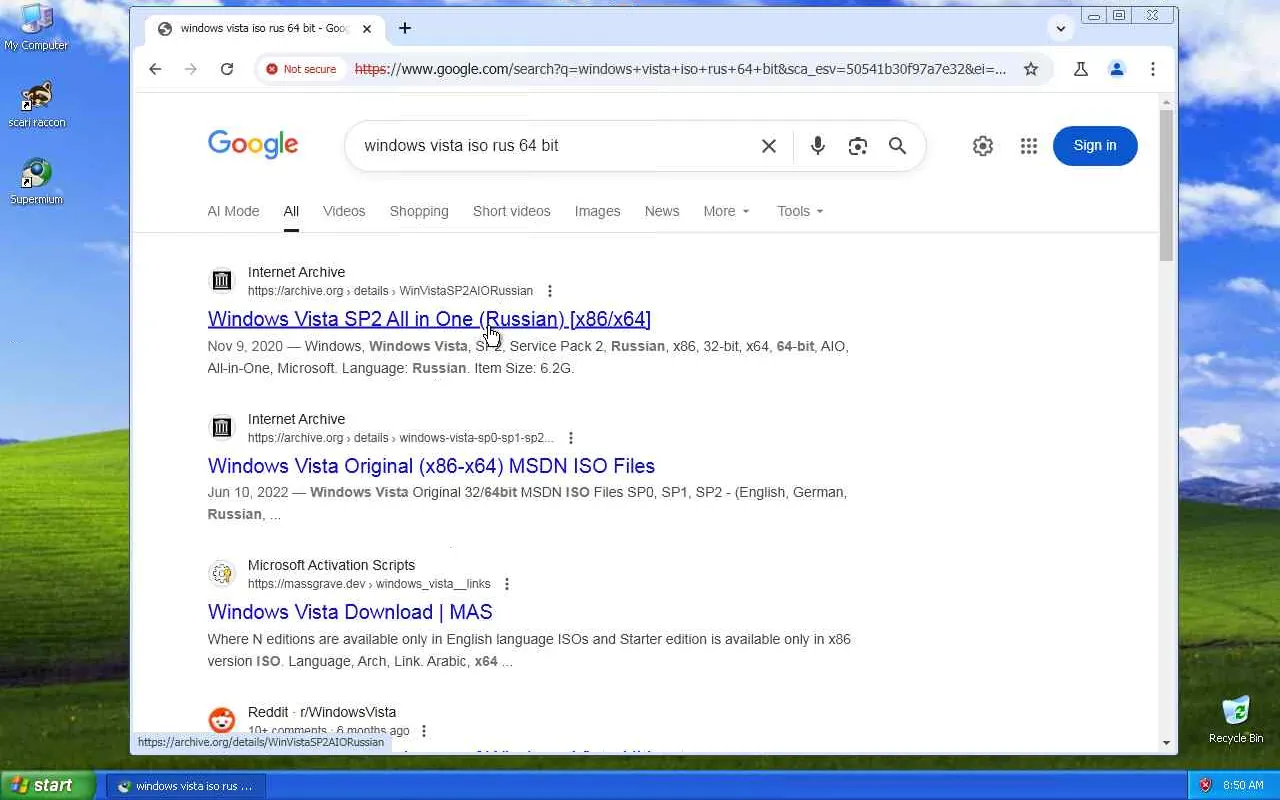
Task: Expand the More search filters dropdown
Action: click(726, 211)
